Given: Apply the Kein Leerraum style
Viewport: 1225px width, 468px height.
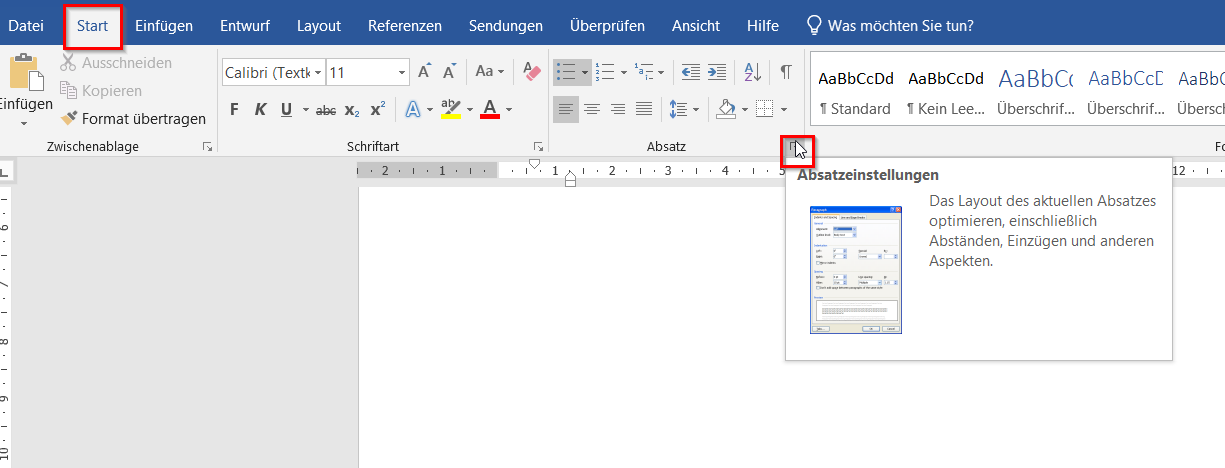Looking at the screenshot, I should (x=945, y=92).
